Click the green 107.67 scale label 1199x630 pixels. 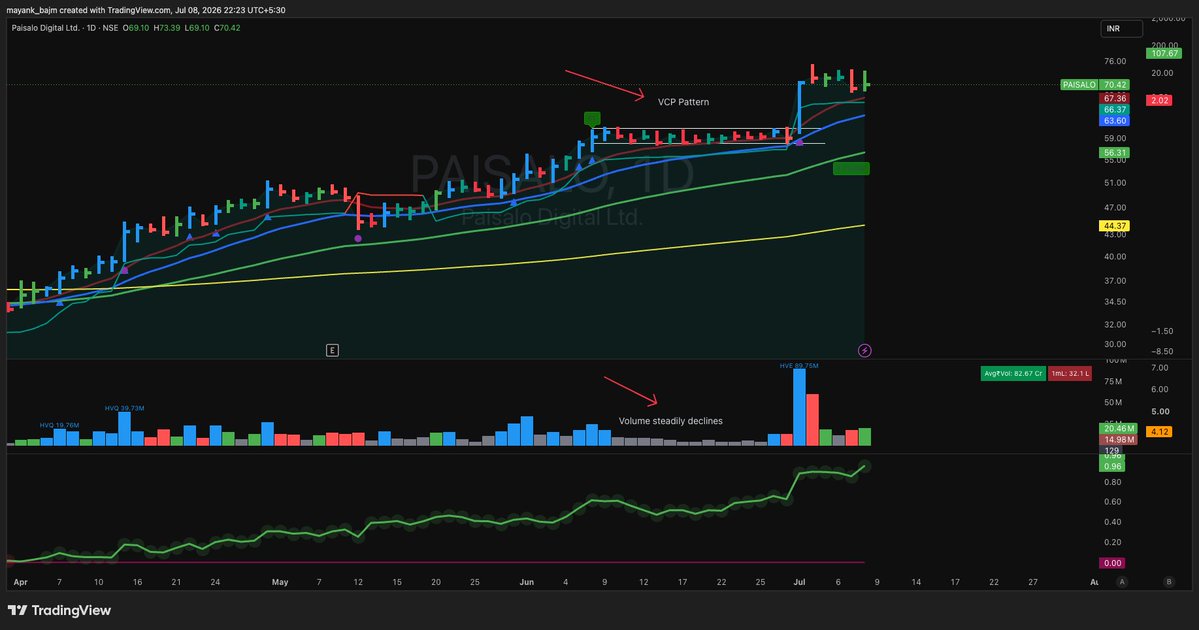[1164, 54]
